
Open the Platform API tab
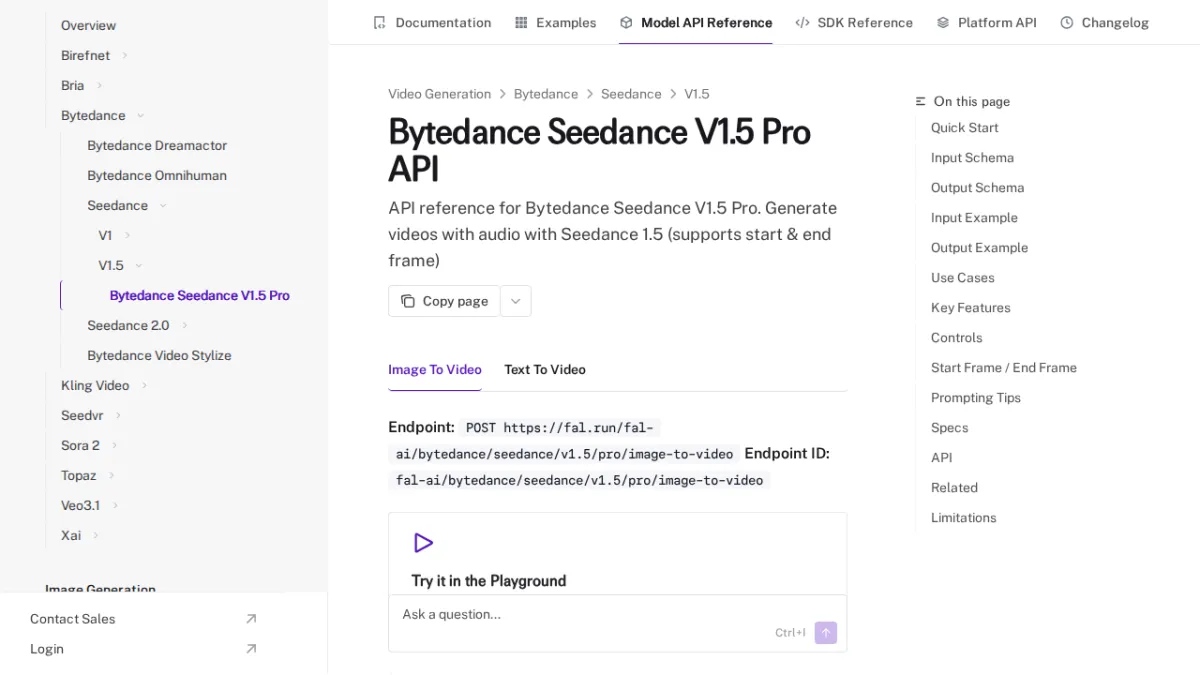[986, 22]
